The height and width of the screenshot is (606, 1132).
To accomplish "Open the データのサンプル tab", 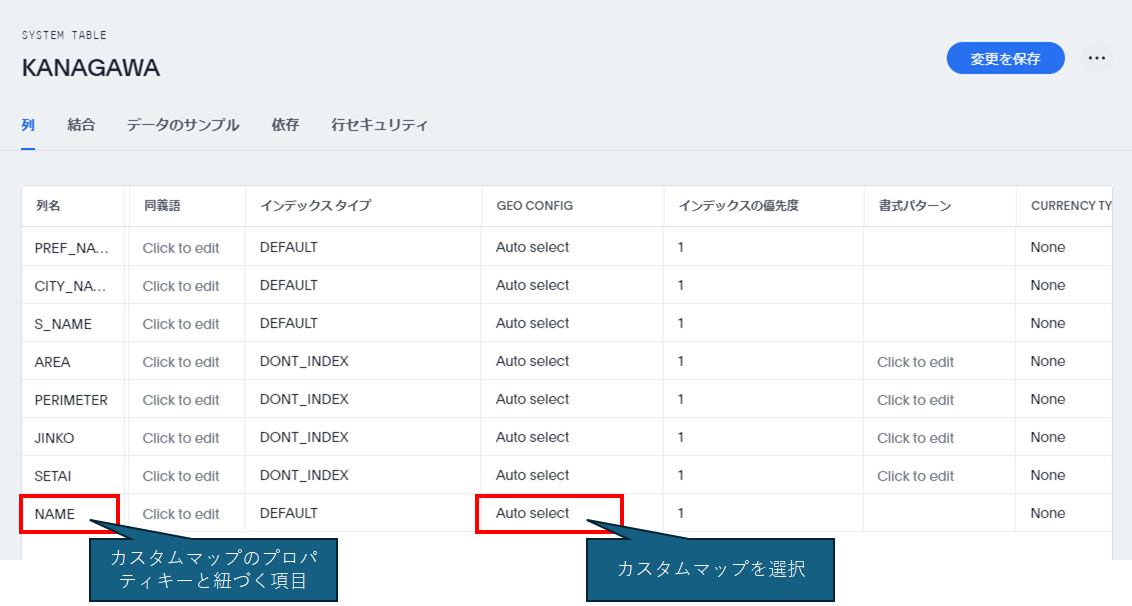I will (182, 125).
